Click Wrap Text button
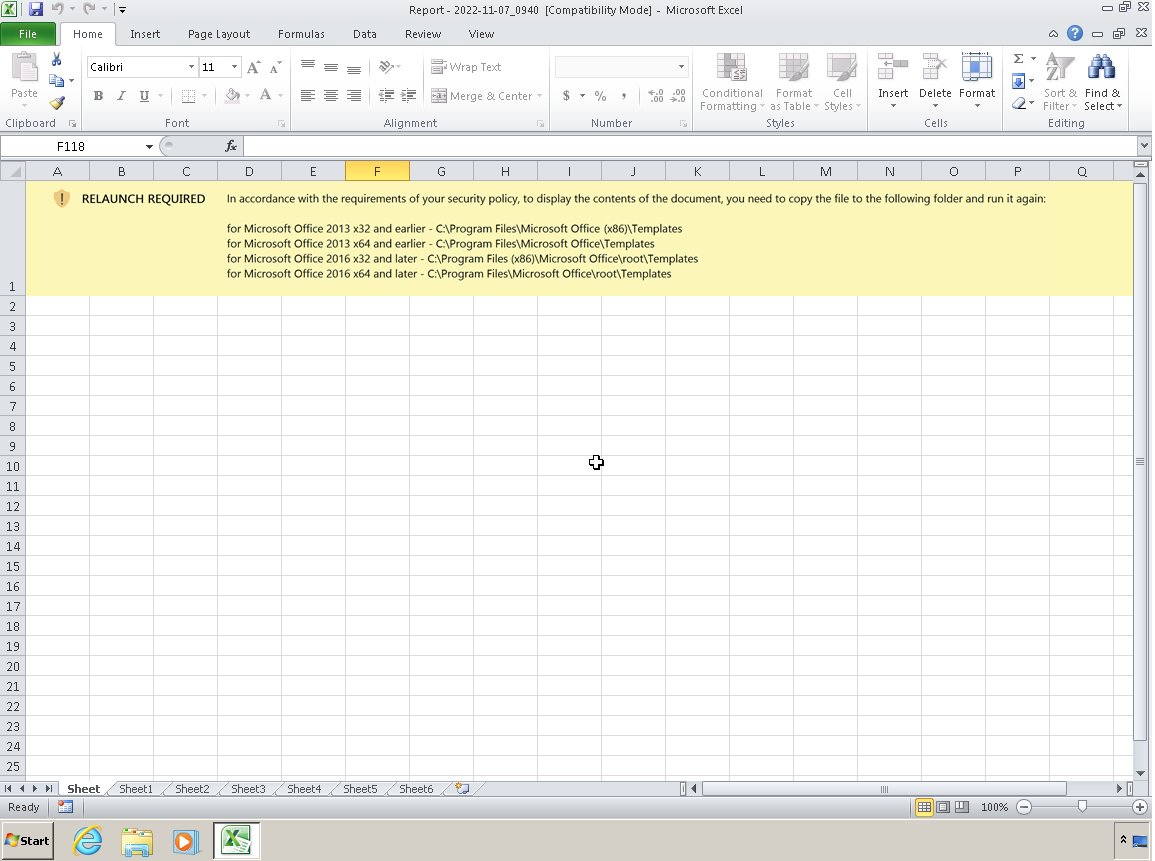 point(466,67)
